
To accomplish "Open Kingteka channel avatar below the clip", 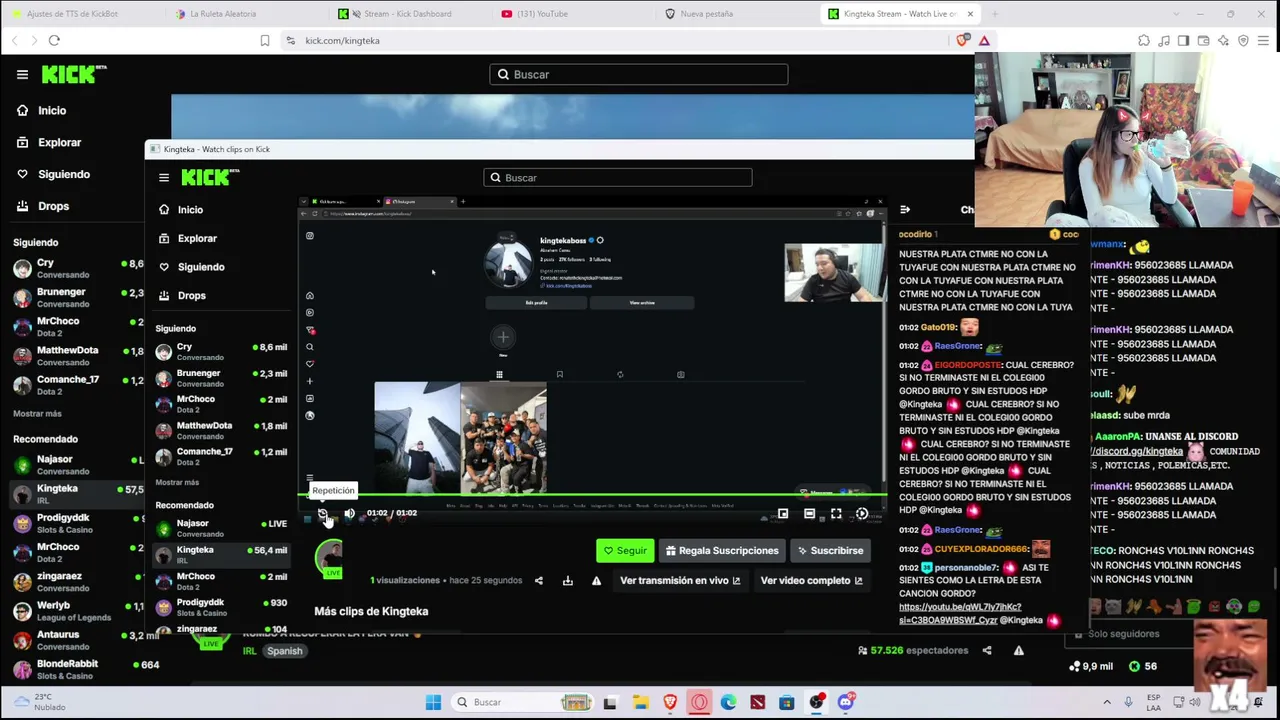I will (330, 557).
